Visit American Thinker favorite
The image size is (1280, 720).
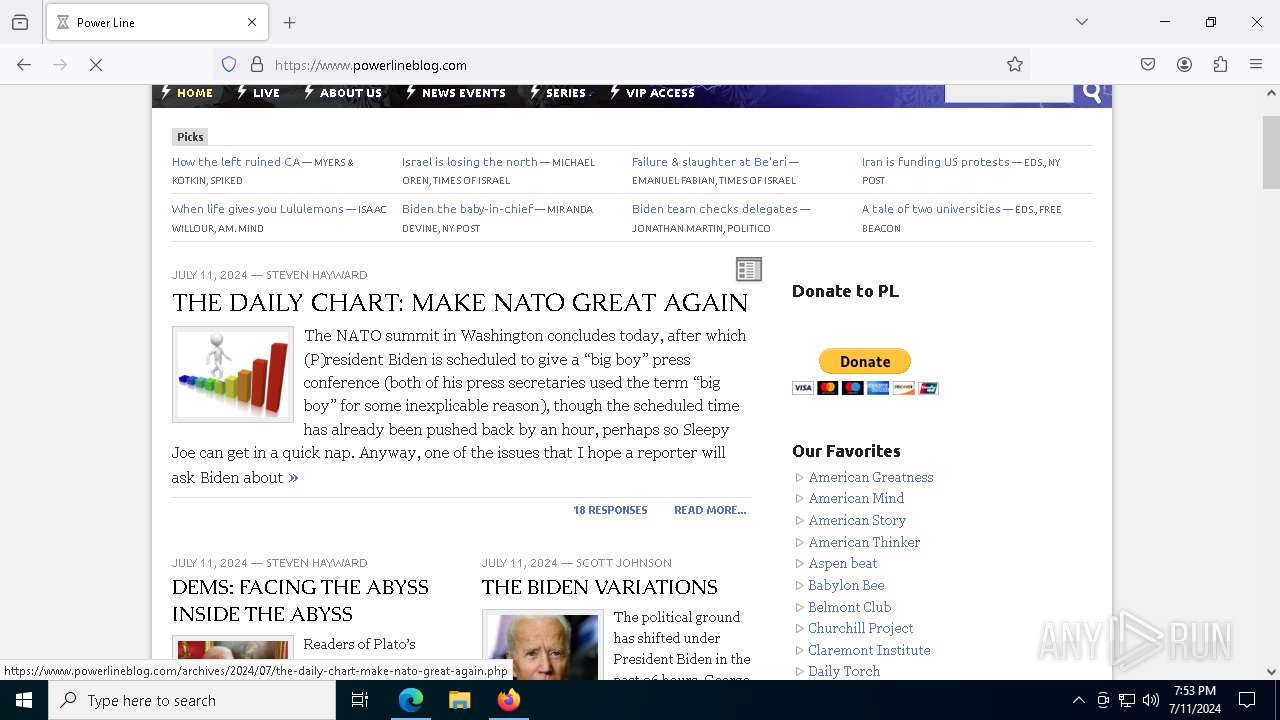click(x=864, y=542)
